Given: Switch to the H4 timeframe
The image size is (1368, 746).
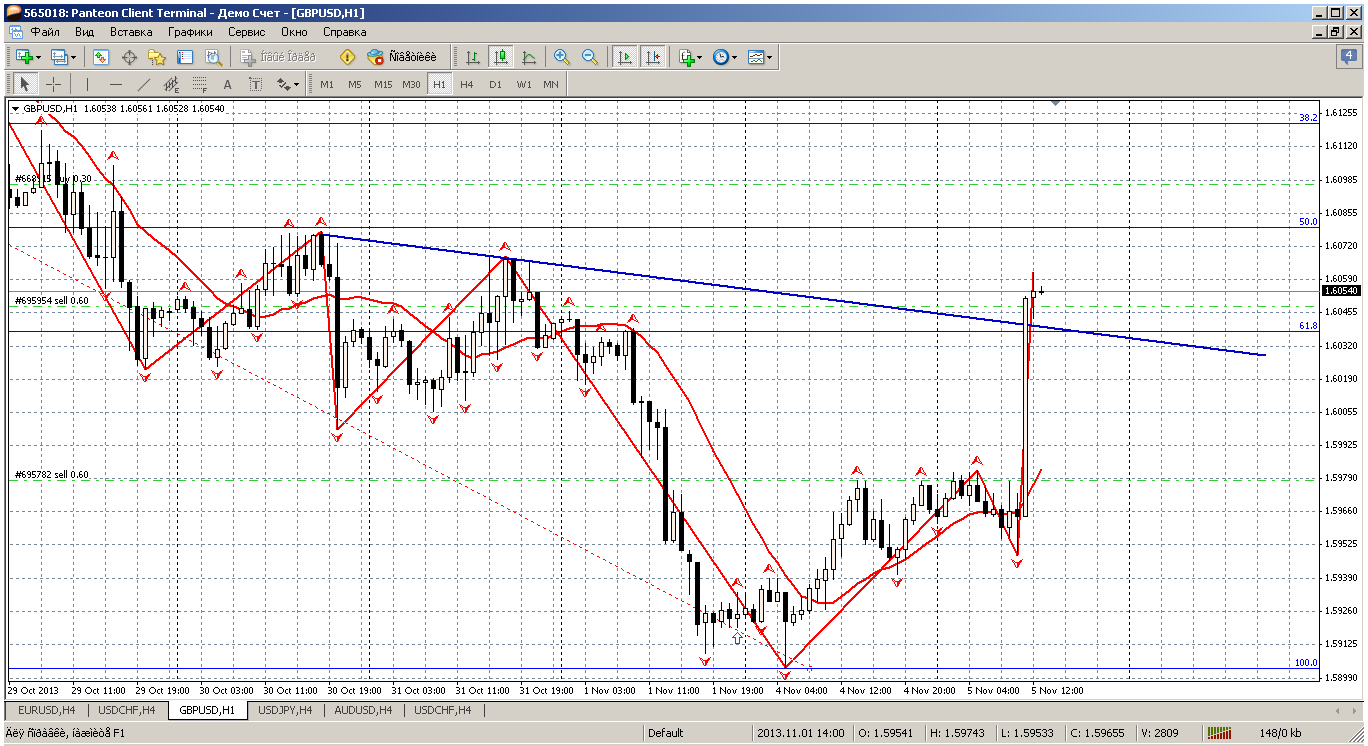Looking at the screenshot, I should pyautogui.click(x=467, y=84).
